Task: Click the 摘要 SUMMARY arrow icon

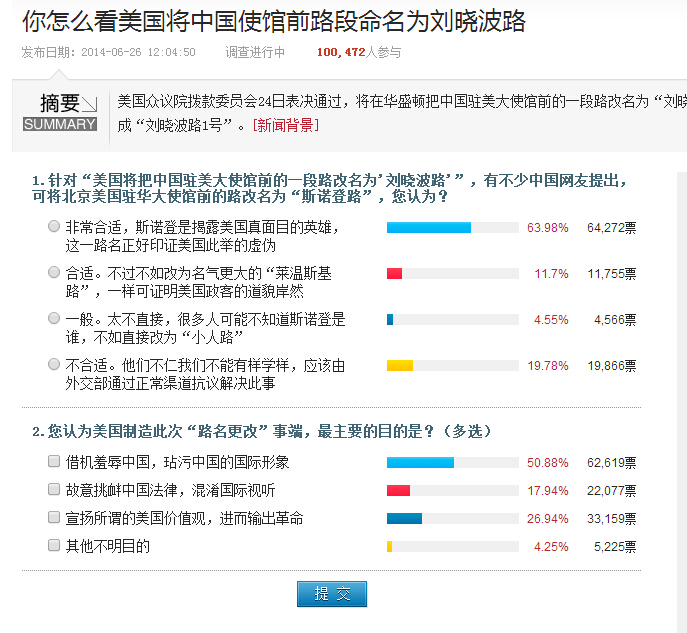Action: point(89,103)
